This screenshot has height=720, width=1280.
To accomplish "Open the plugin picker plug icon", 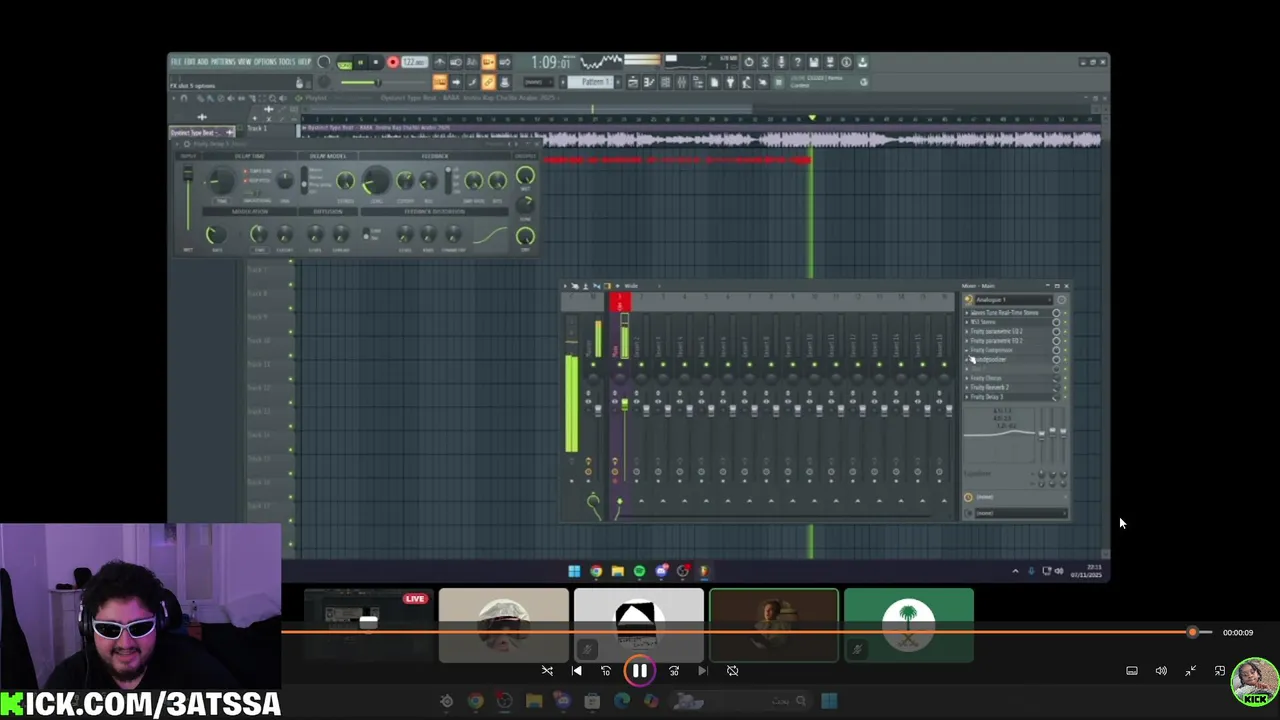I will tap(731, 82).
